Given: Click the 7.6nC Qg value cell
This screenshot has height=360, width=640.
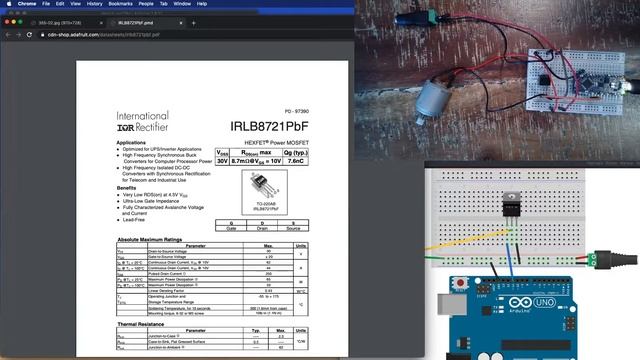Looking at the screenshot, I should pyautogui.click(x=296, y=161).
